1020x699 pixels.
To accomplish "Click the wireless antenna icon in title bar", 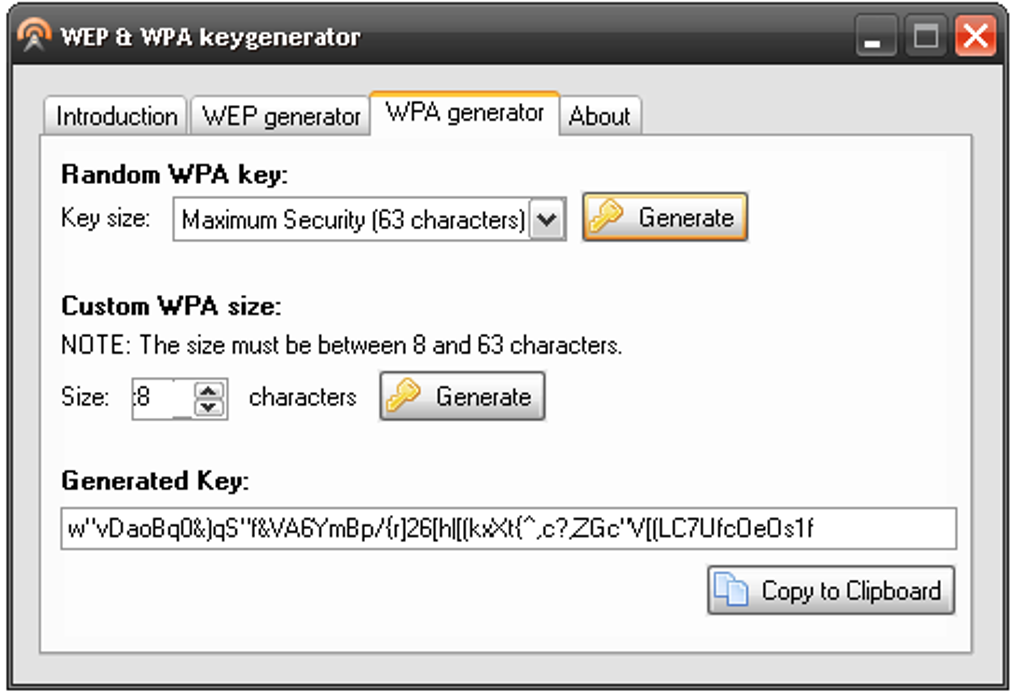I will click(34, 37).
